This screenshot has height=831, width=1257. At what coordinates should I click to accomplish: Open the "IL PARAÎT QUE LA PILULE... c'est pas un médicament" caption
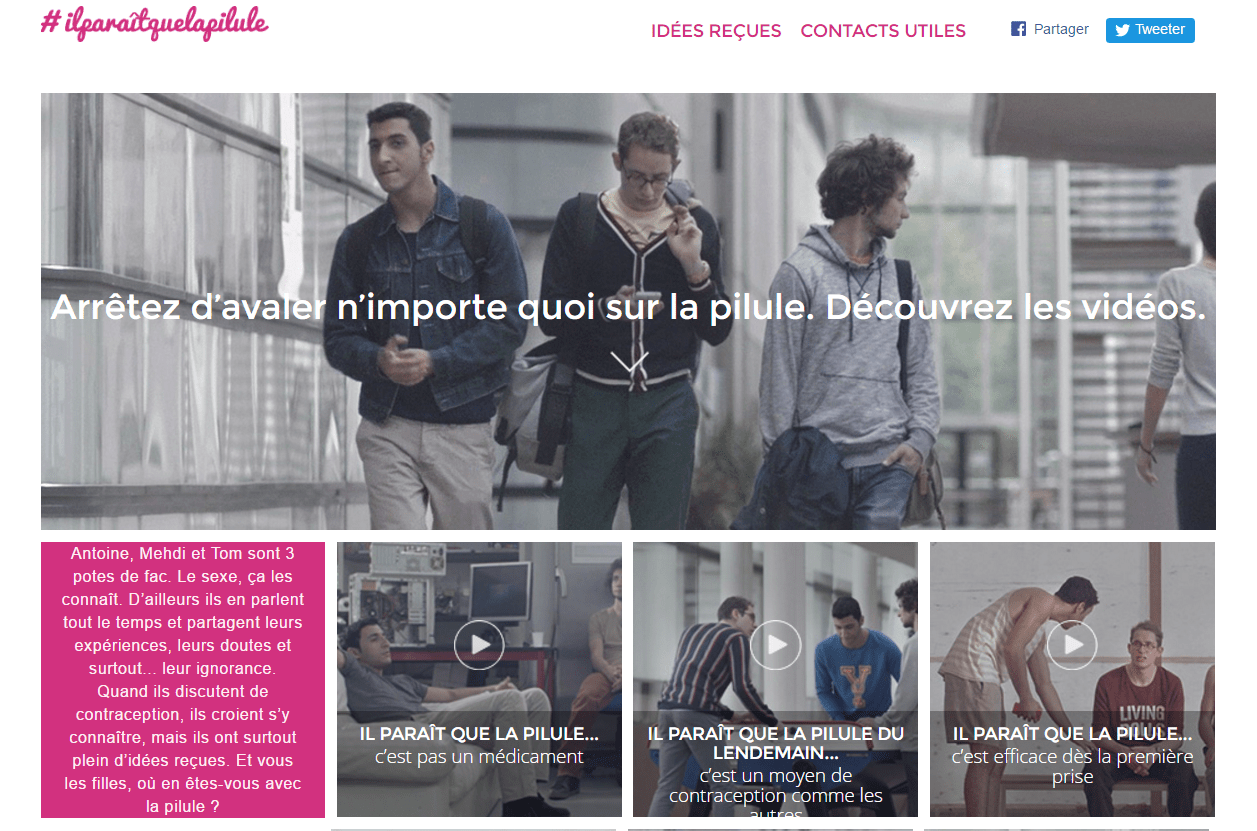click(479, 745)
